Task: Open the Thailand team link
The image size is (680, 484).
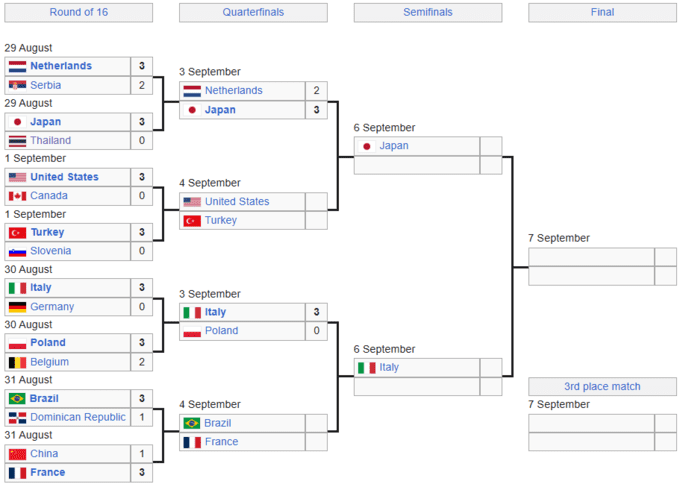Action: [51, 141]
